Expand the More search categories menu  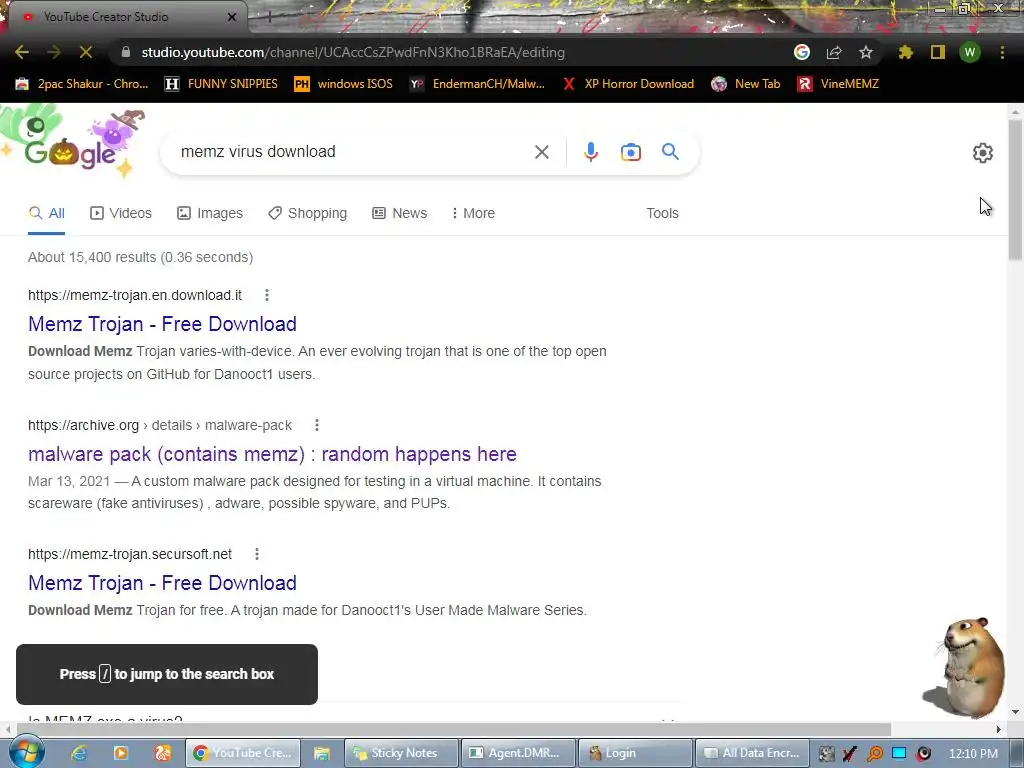pos(473,213)
